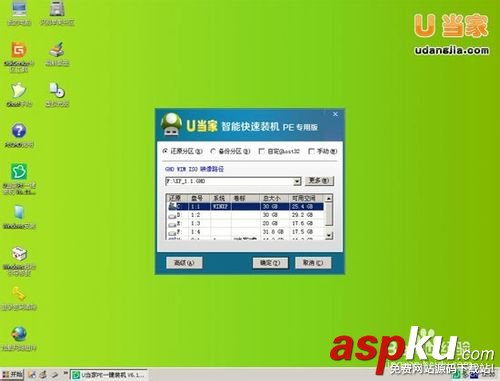Sort by the 盘号 column header
500x381 pixels.
(199, 198)
